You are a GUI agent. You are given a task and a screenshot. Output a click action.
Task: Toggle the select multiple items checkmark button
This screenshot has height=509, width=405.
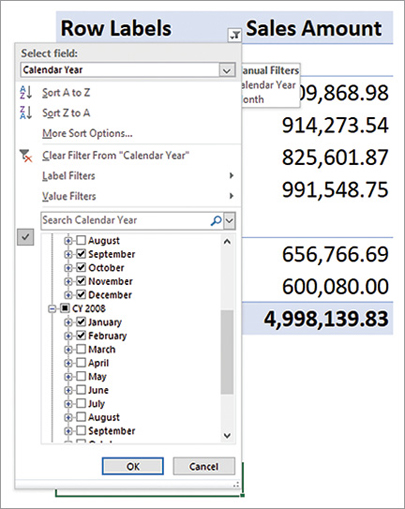tap(26, 237)
